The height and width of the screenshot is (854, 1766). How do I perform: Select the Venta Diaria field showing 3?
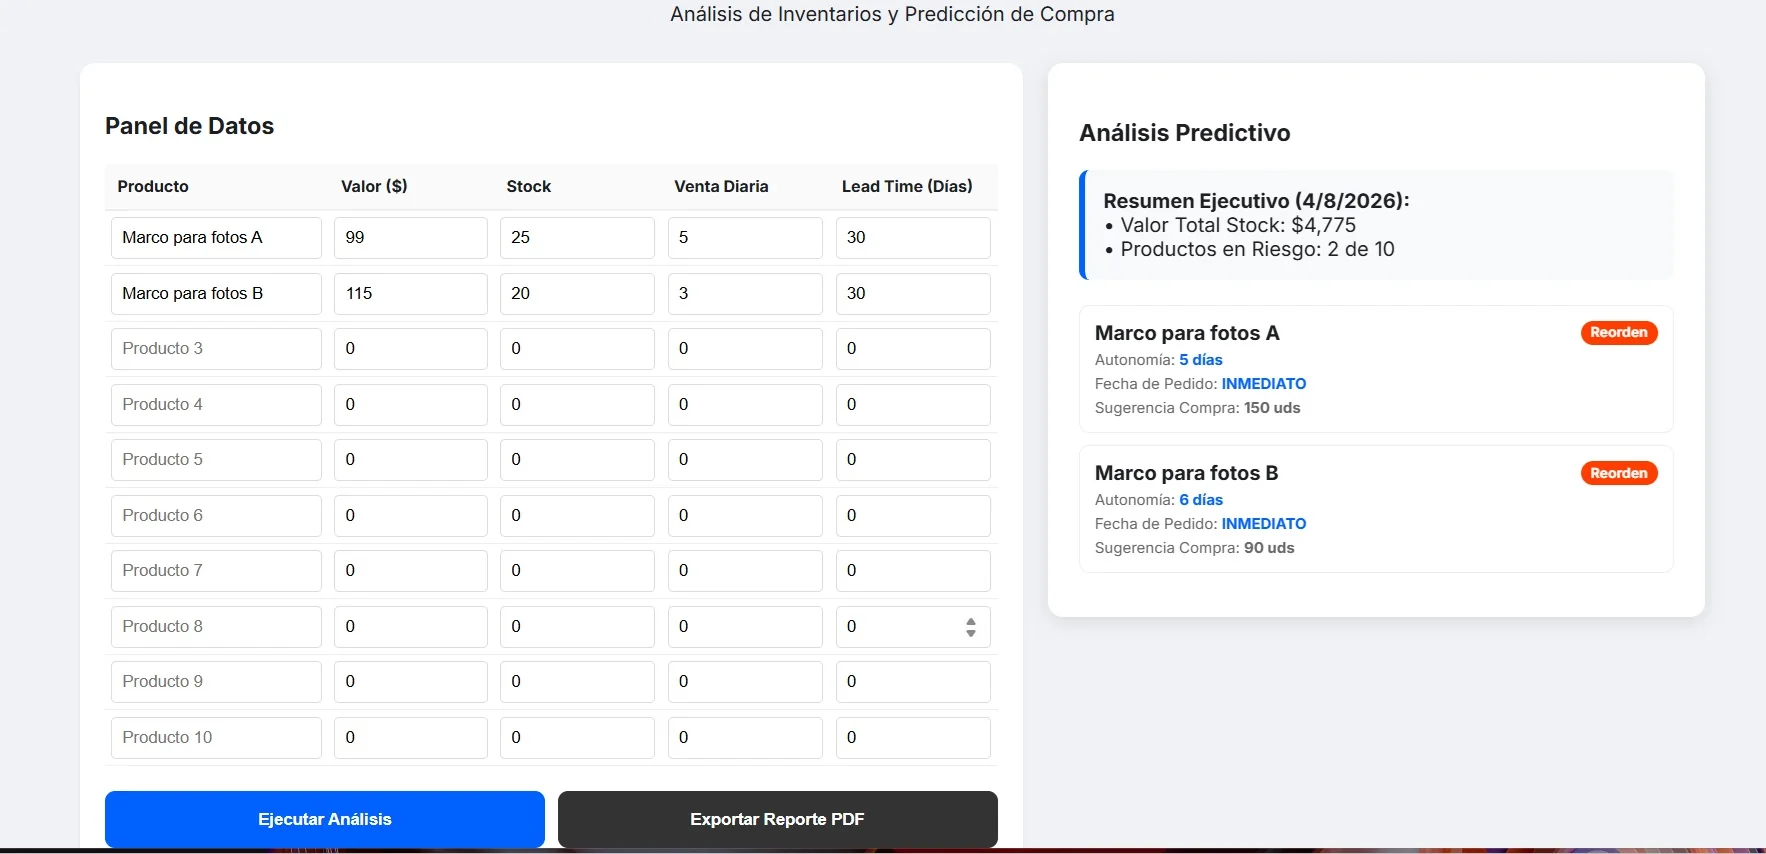click(x=745, y=294)
